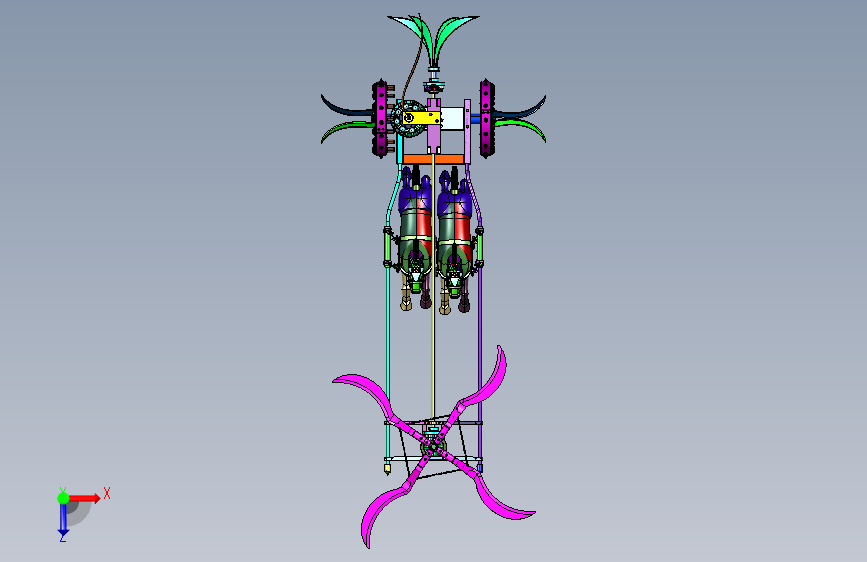Image resolution: width=867 pixels, height=562 pixels.
Task: Select the left green damper cylinder
Action: click(x=388, y=247)
